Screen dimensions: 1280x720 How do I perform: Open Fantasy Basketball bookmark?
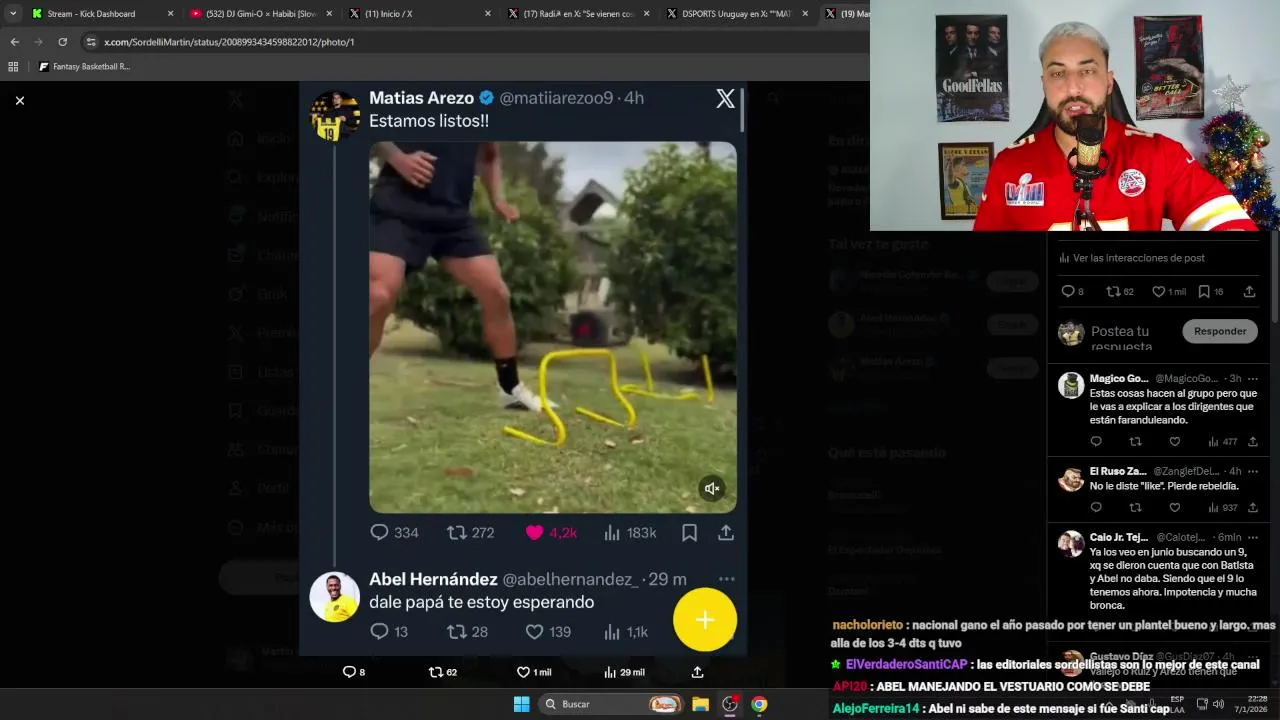(84, 67)
